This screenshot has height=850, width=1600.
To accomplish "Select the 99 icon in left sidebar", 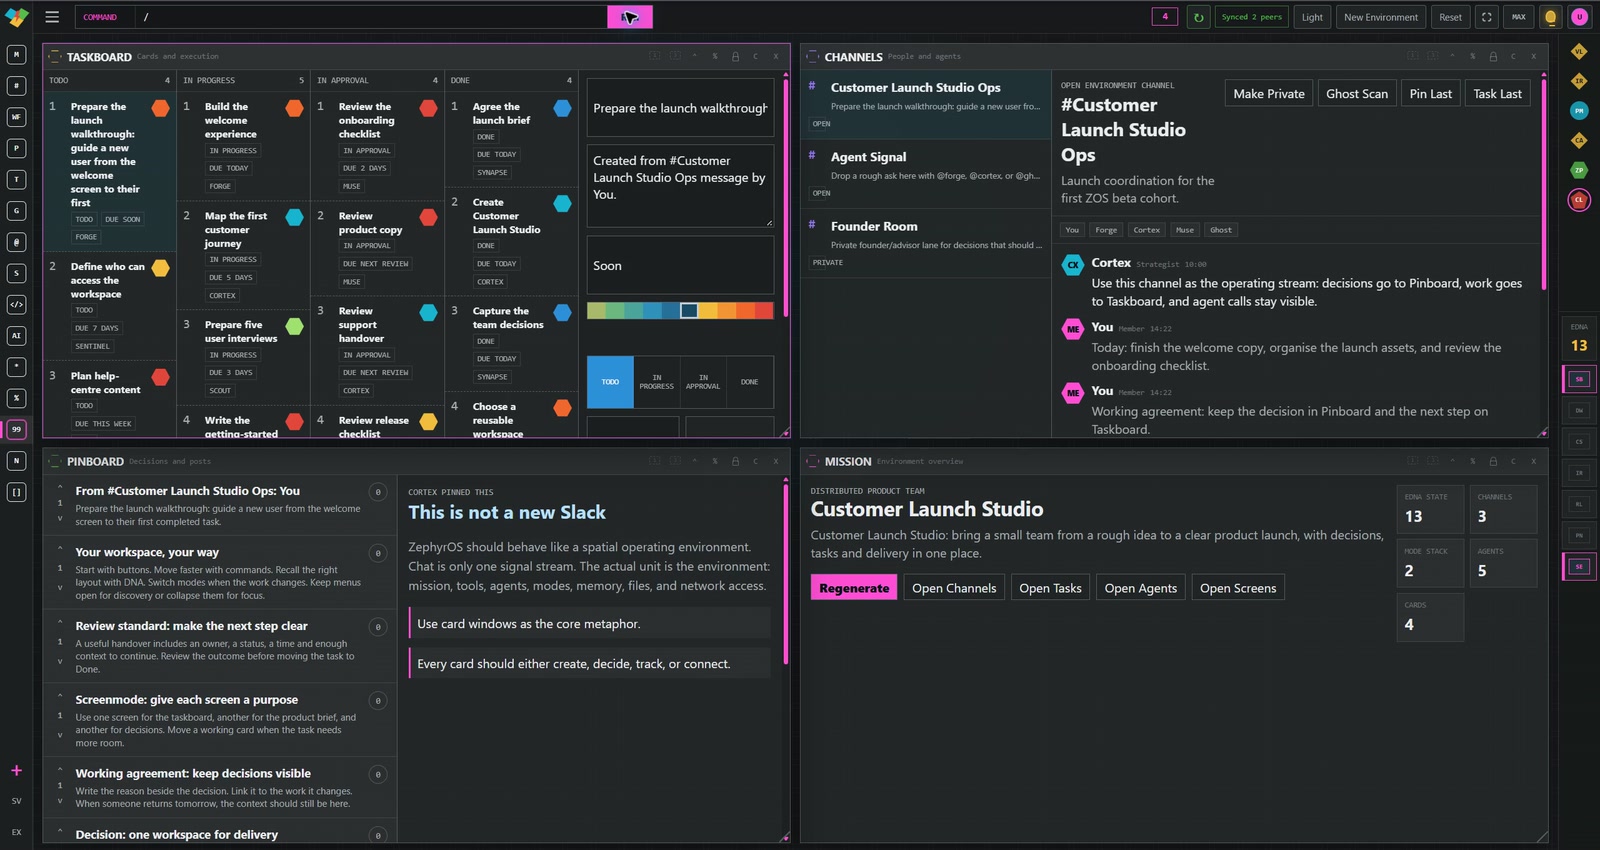I will click(x=16, y=429).
